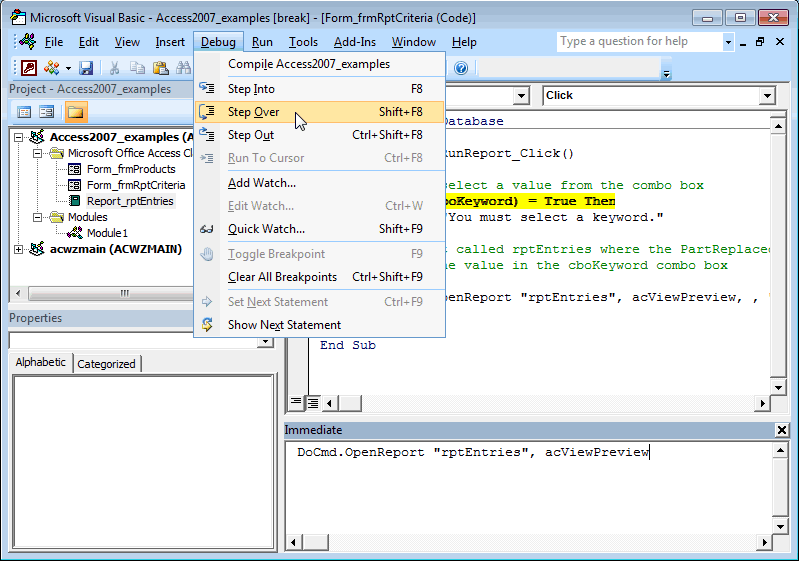The image size is (799, 561).
Task: Select Form_frmProducts in project tree
Action: [x=131, y=169]
